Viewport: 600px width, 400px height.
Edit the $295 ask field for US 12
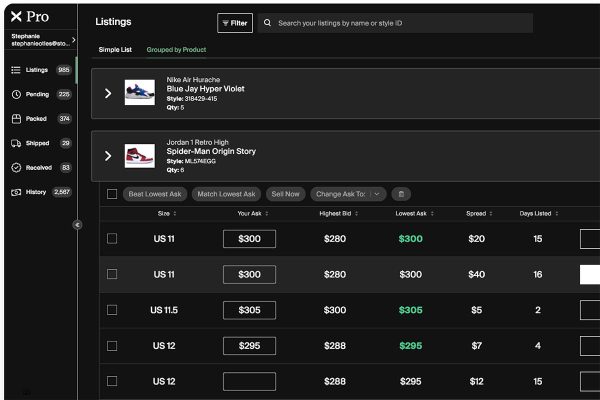249,346
